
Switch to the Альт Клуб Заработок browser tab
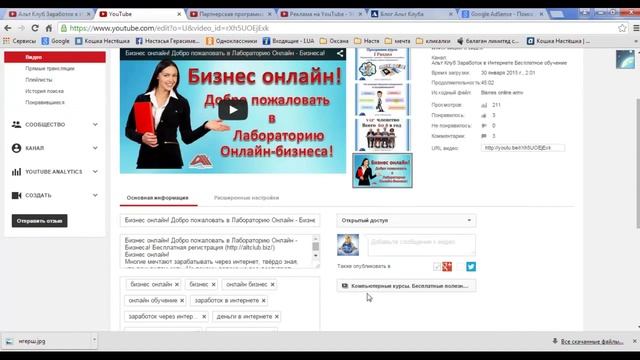(49, 14)
